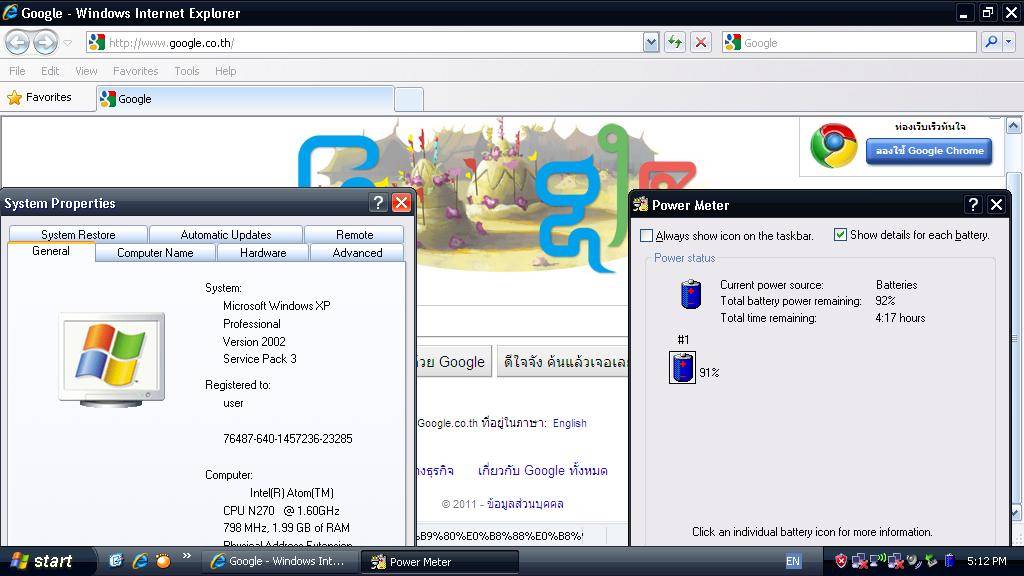Click battery #1 icon for details
The width and height of the screenshot is (1024, 576).
tap(683, 368)
